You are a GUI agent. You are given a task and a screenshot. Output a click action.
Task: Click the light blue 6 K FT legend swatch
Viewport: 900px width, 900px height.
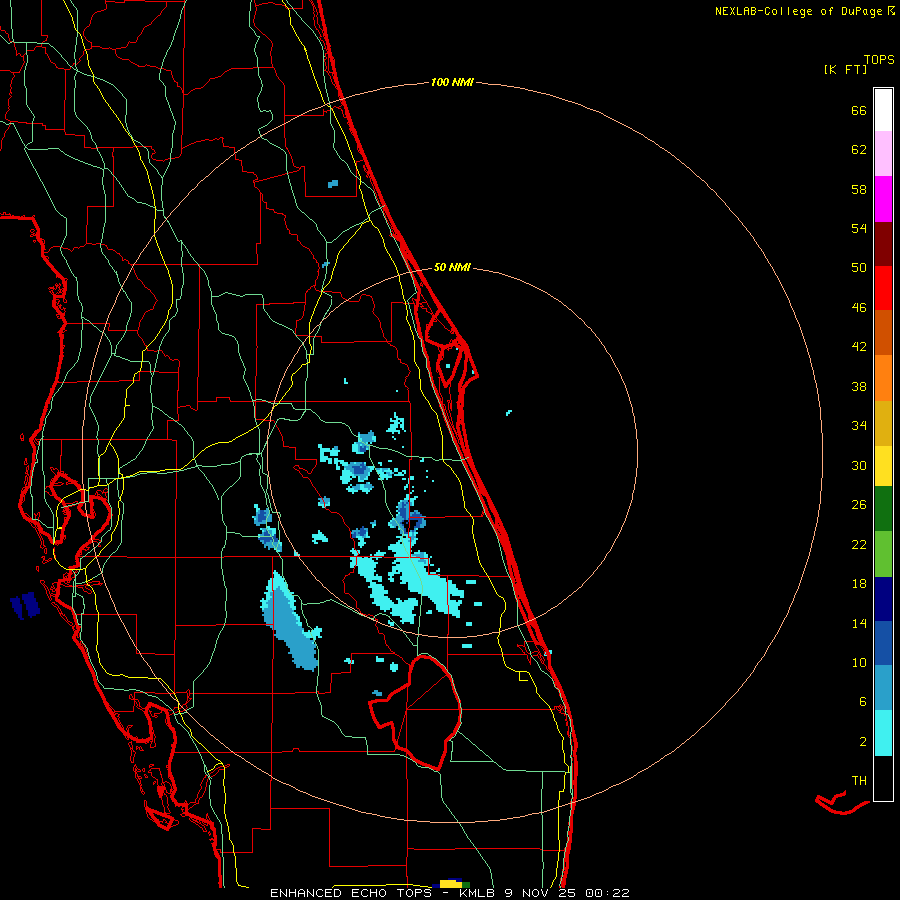click(x=883, y=688)
